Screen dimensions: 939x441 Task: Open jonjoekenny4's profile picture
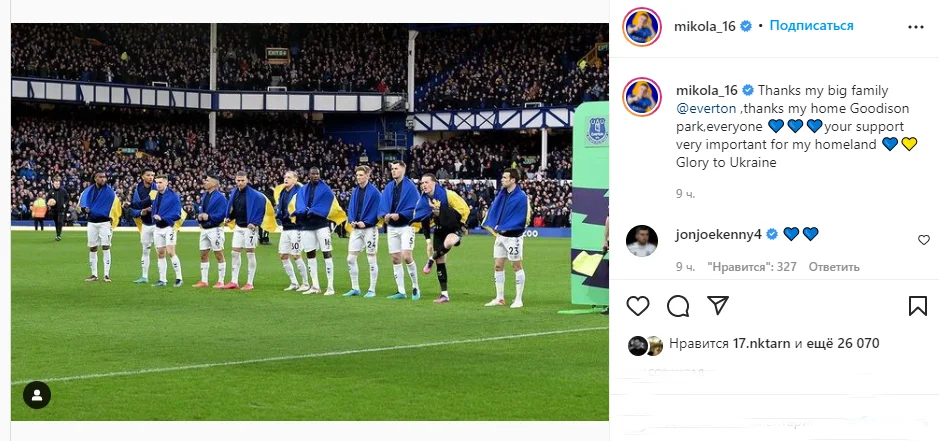641,241
